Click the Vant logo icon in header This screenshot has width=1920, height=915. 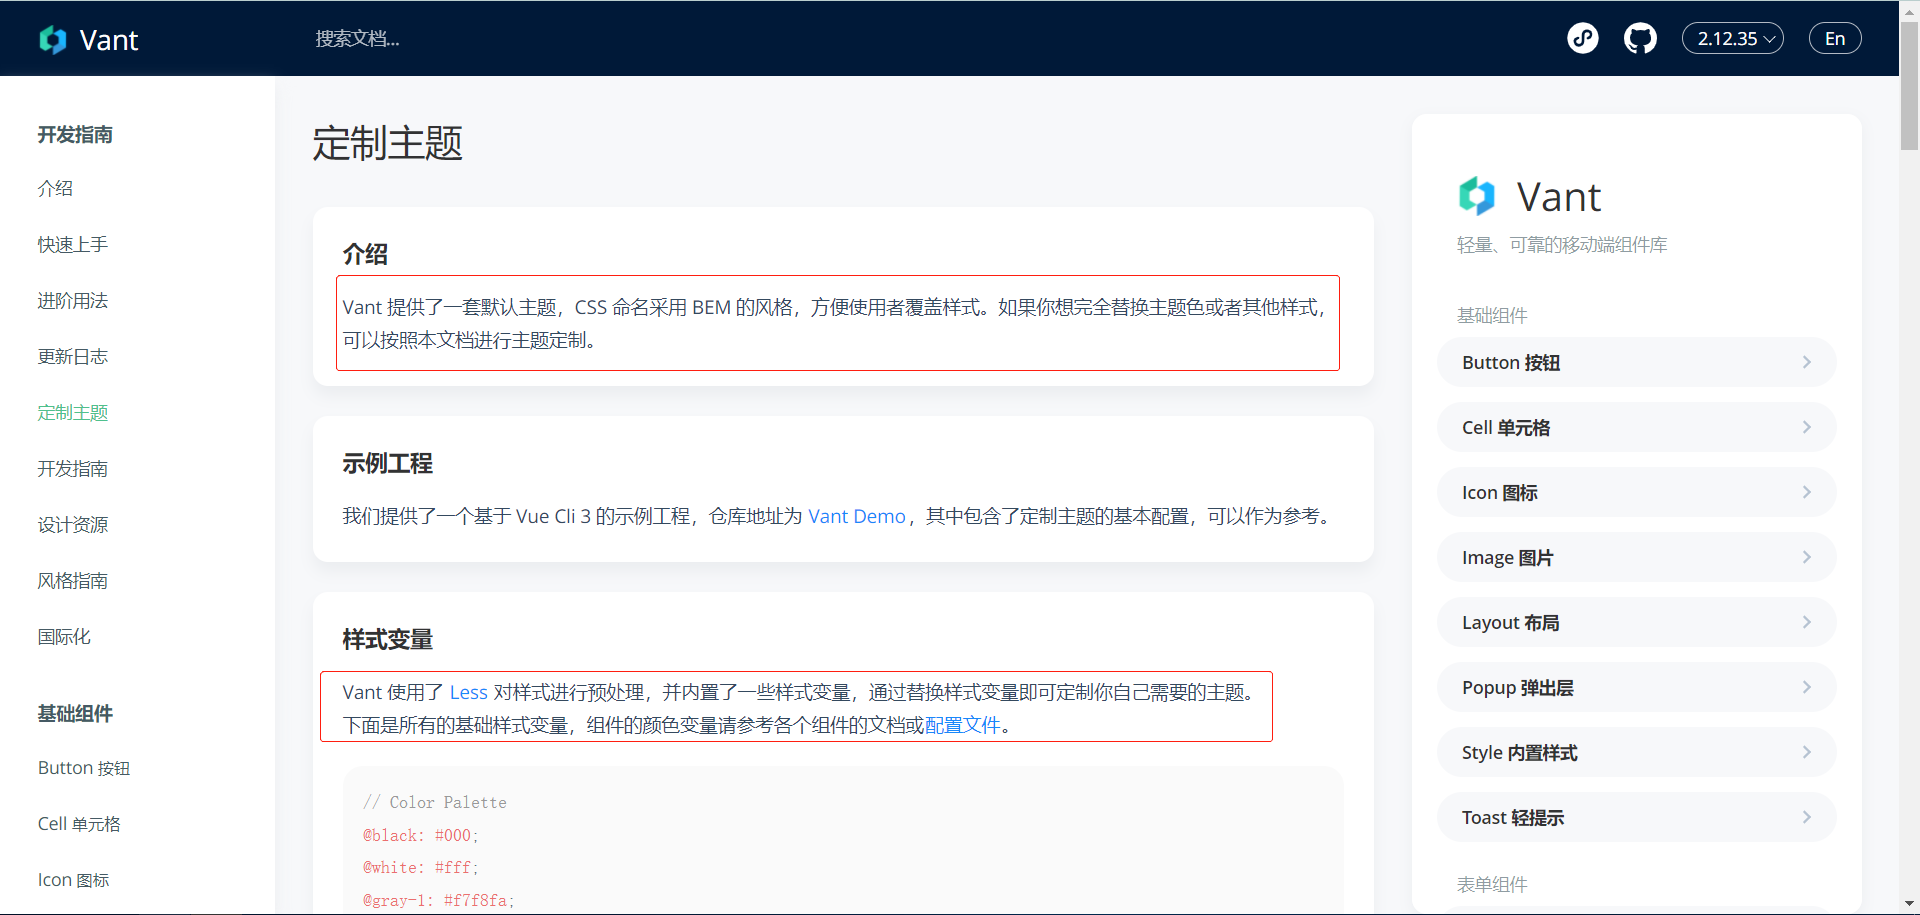coord(53,39)
